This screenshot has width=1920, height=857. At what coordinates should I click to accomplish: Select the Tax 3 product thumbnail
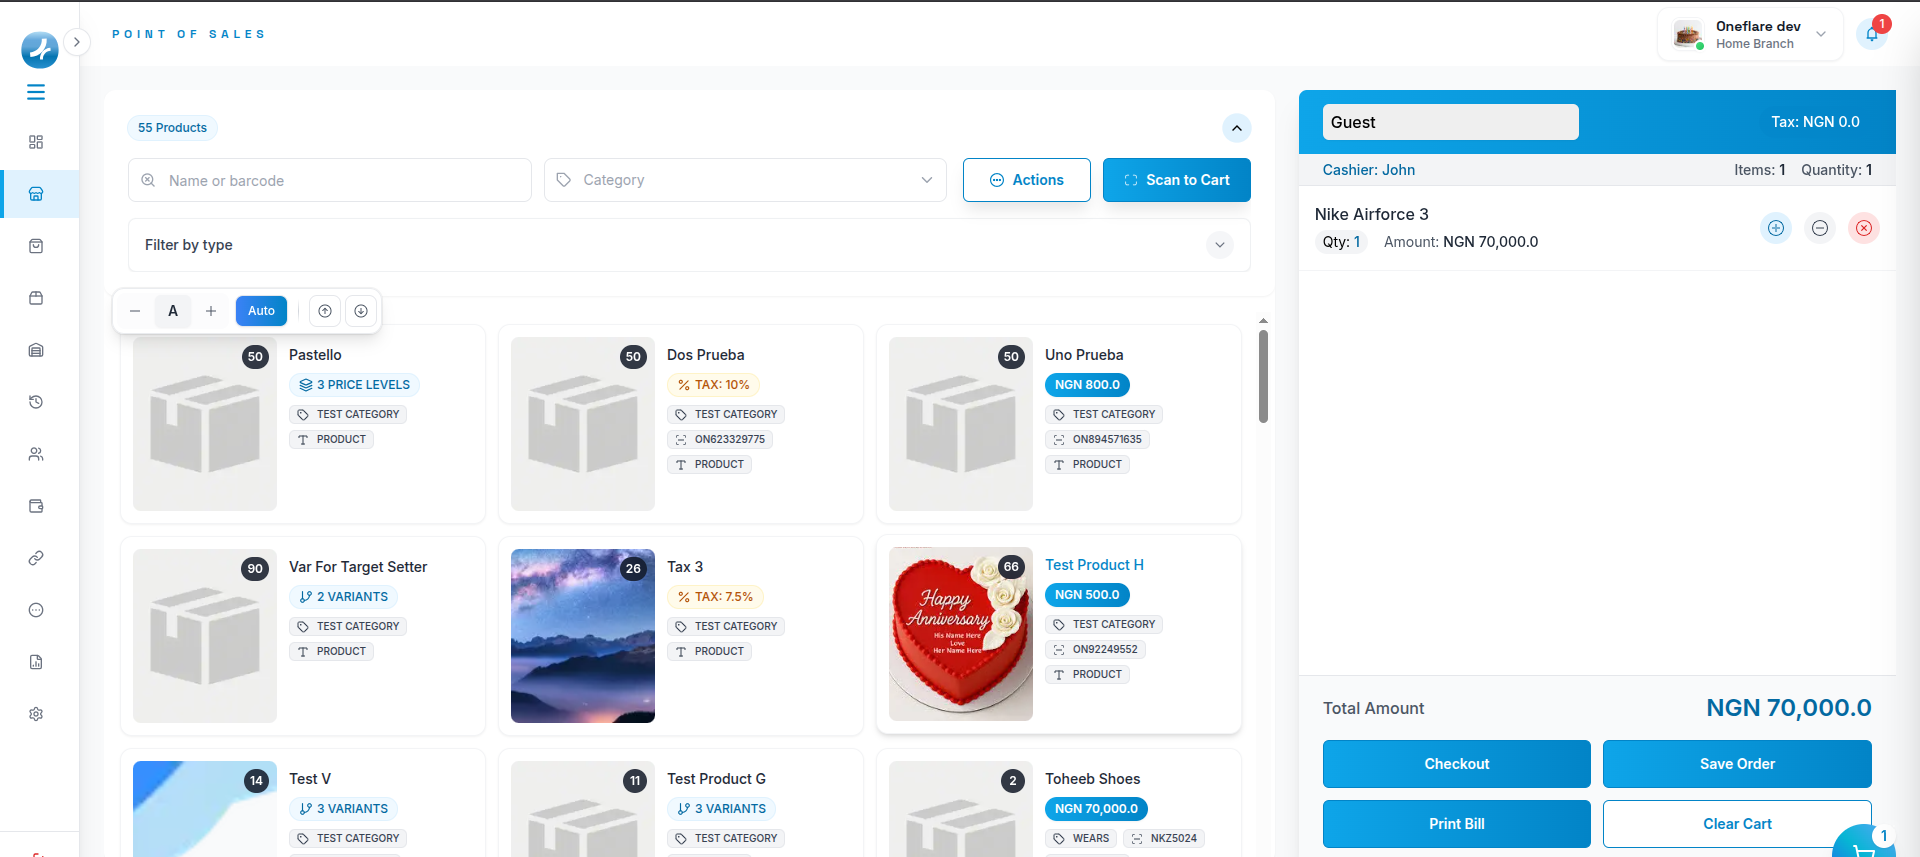click(x=583, y=636)
